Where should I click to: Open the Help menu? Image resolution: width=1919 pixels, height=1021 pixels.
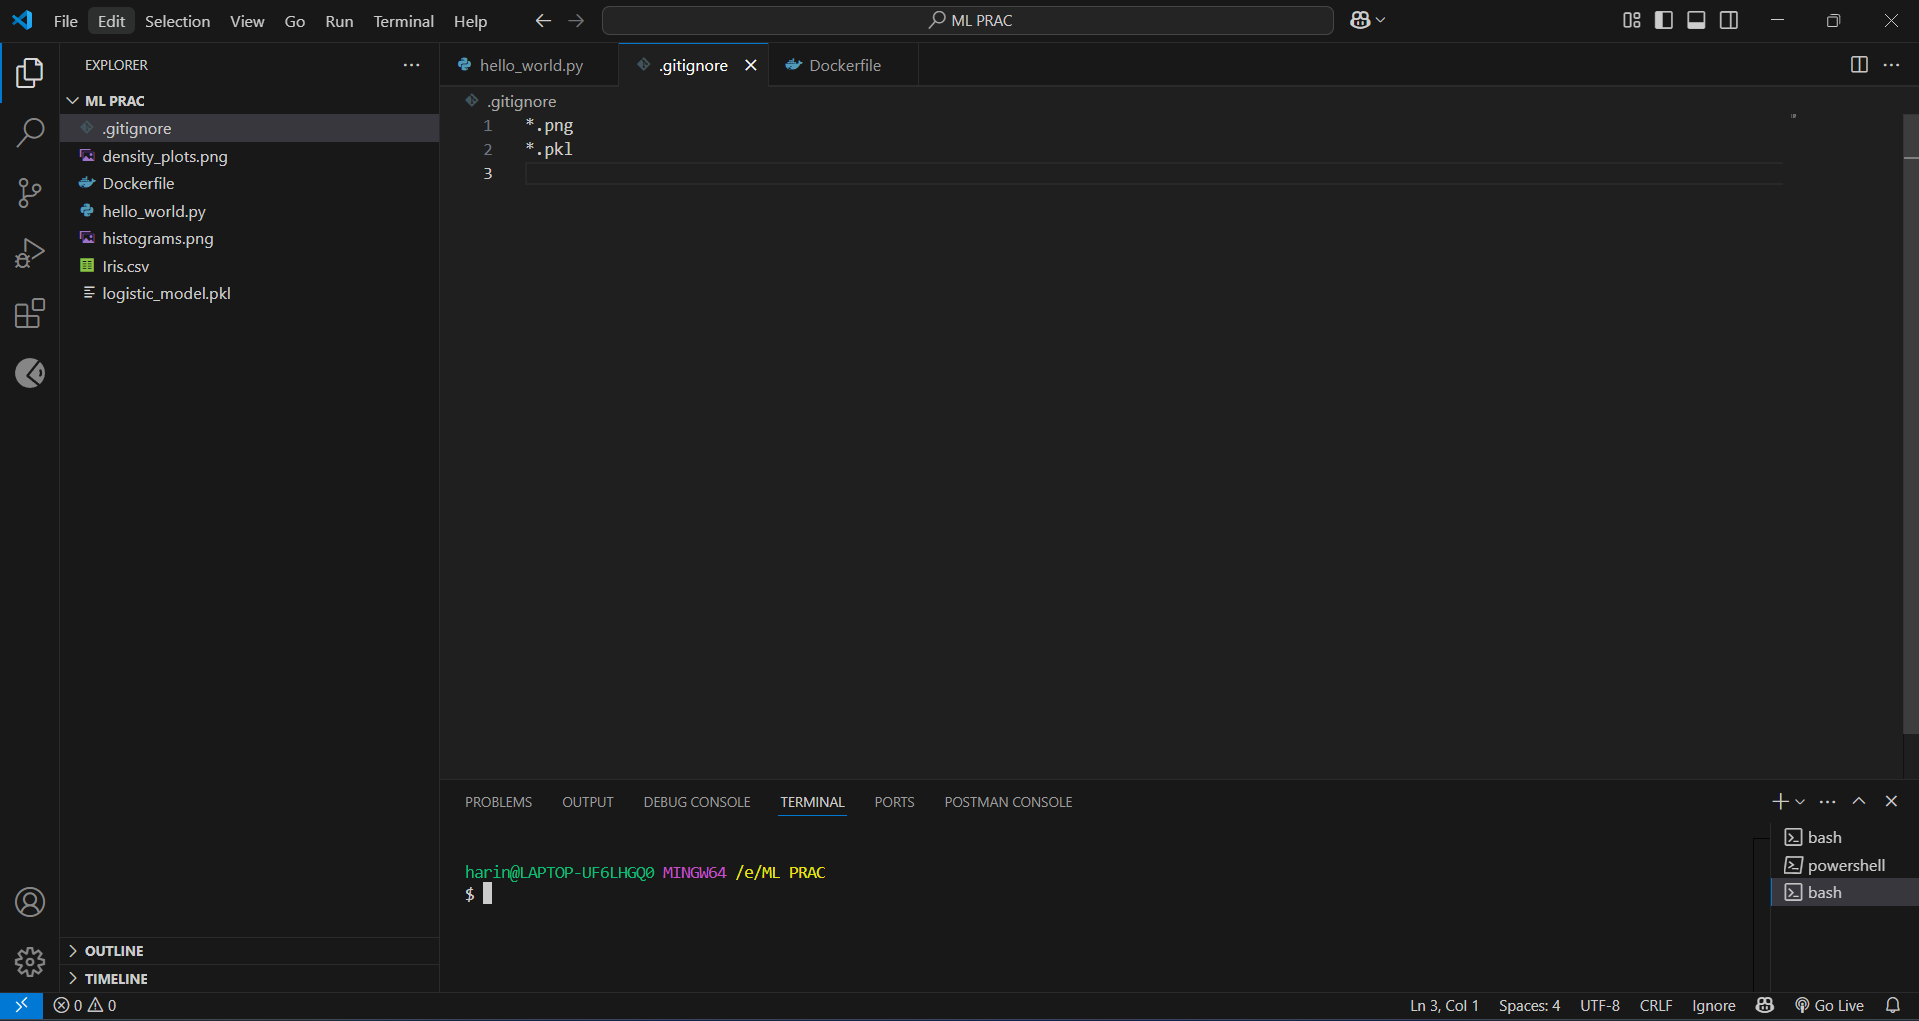coord(470,21)
